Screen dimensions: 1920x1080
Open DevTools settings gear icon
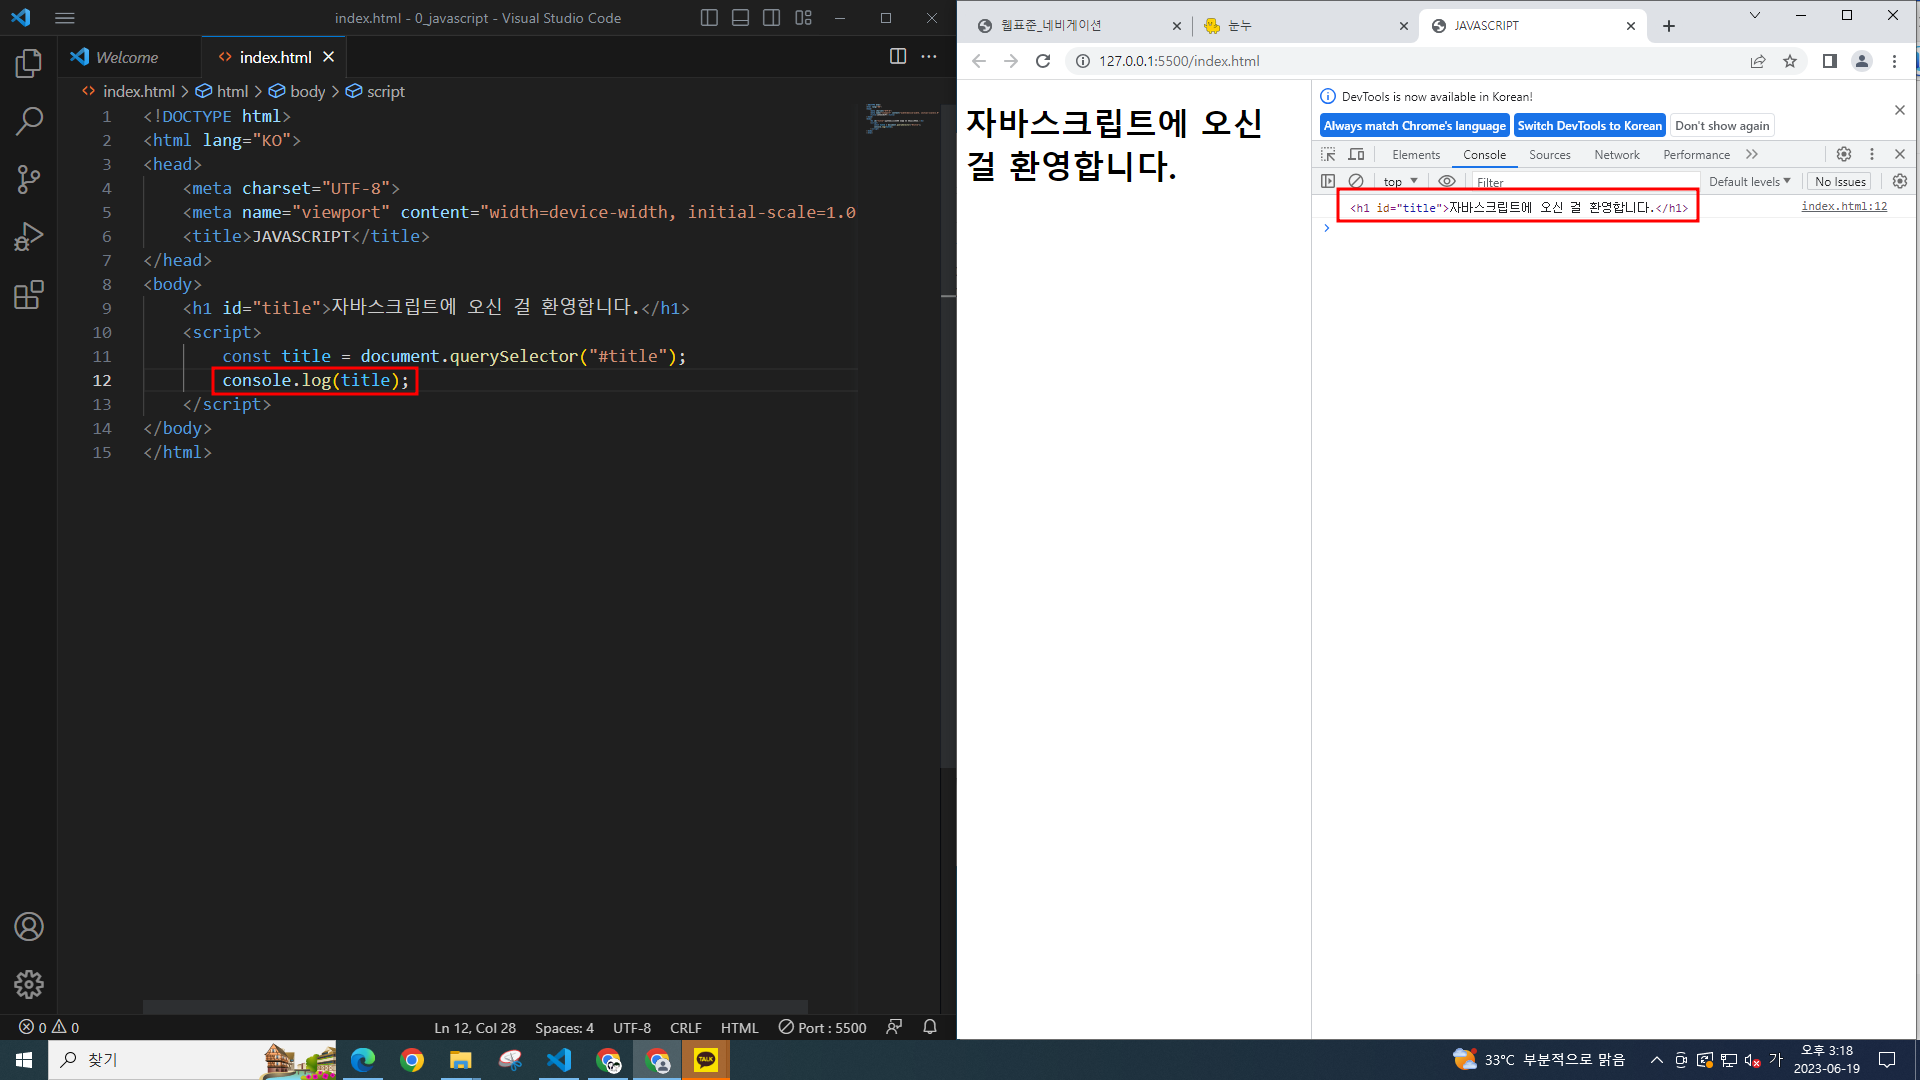[1843, 154]
